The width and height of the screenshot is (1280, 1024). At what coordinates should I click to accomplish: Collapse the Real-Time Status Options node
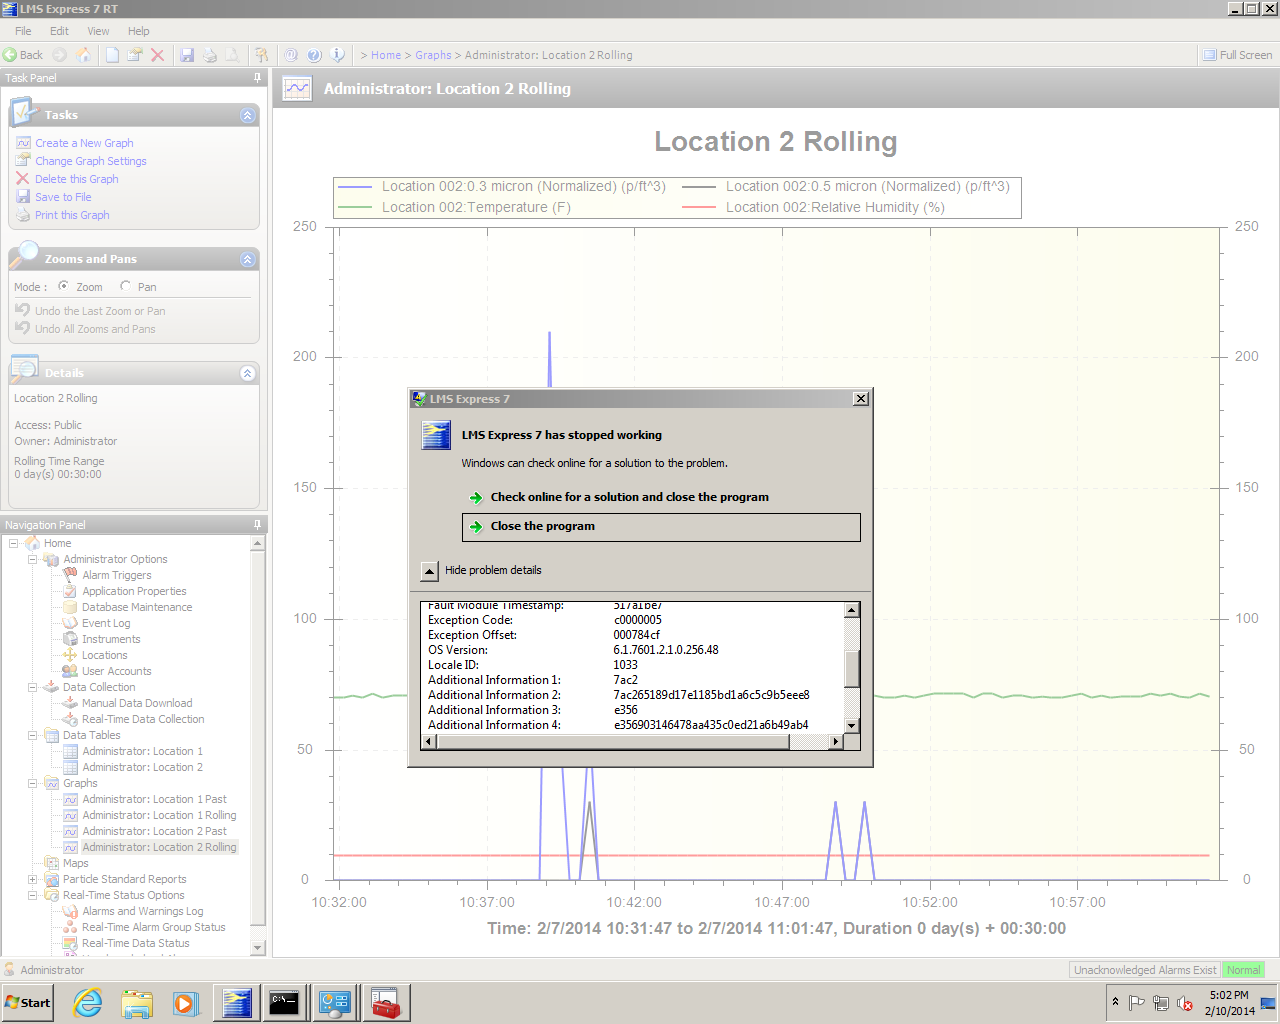(x=33, y=895)
